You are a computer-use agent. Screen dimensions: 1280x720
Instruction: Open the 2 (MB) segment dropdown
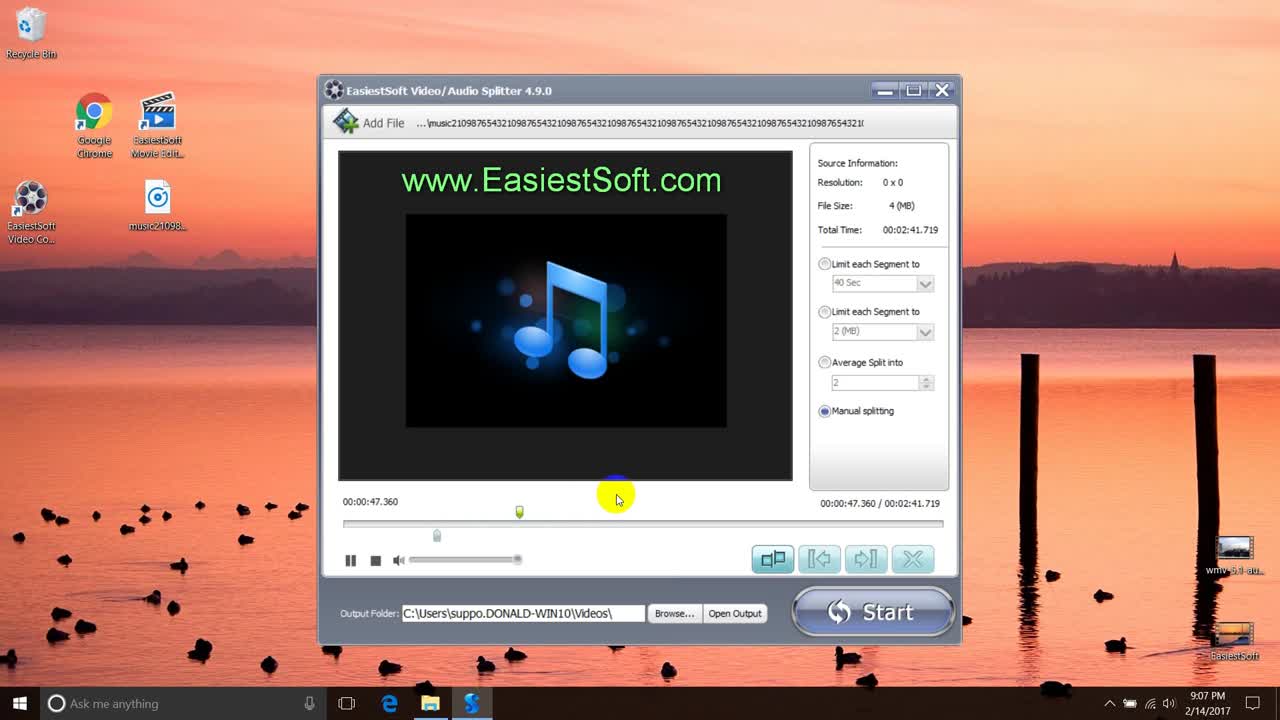[925, 332]
